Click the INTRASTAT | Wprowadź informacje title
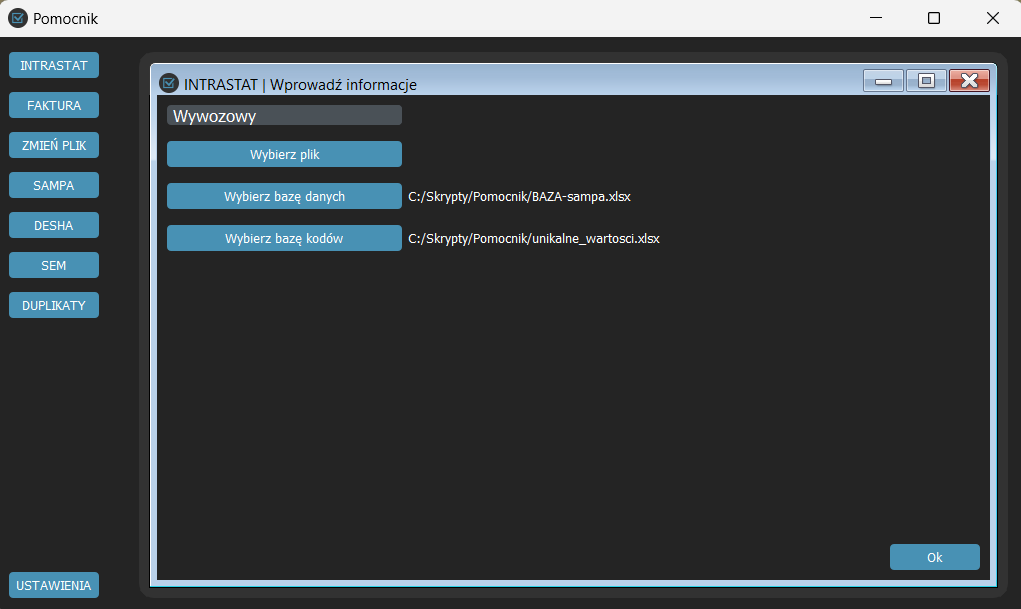The image size is (1021, 609). [300, 85]
